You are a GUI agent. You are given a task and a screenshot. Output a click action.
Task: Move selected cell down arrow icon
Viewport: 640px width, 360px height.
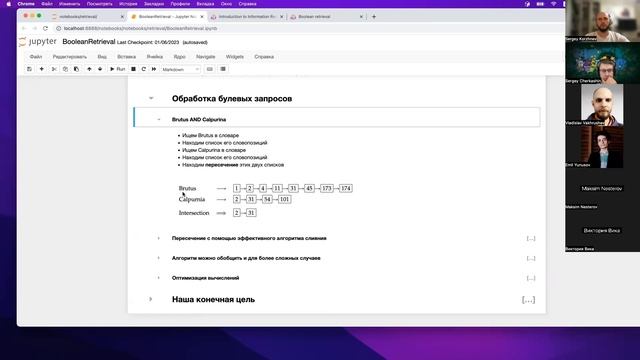click(100, 69)
